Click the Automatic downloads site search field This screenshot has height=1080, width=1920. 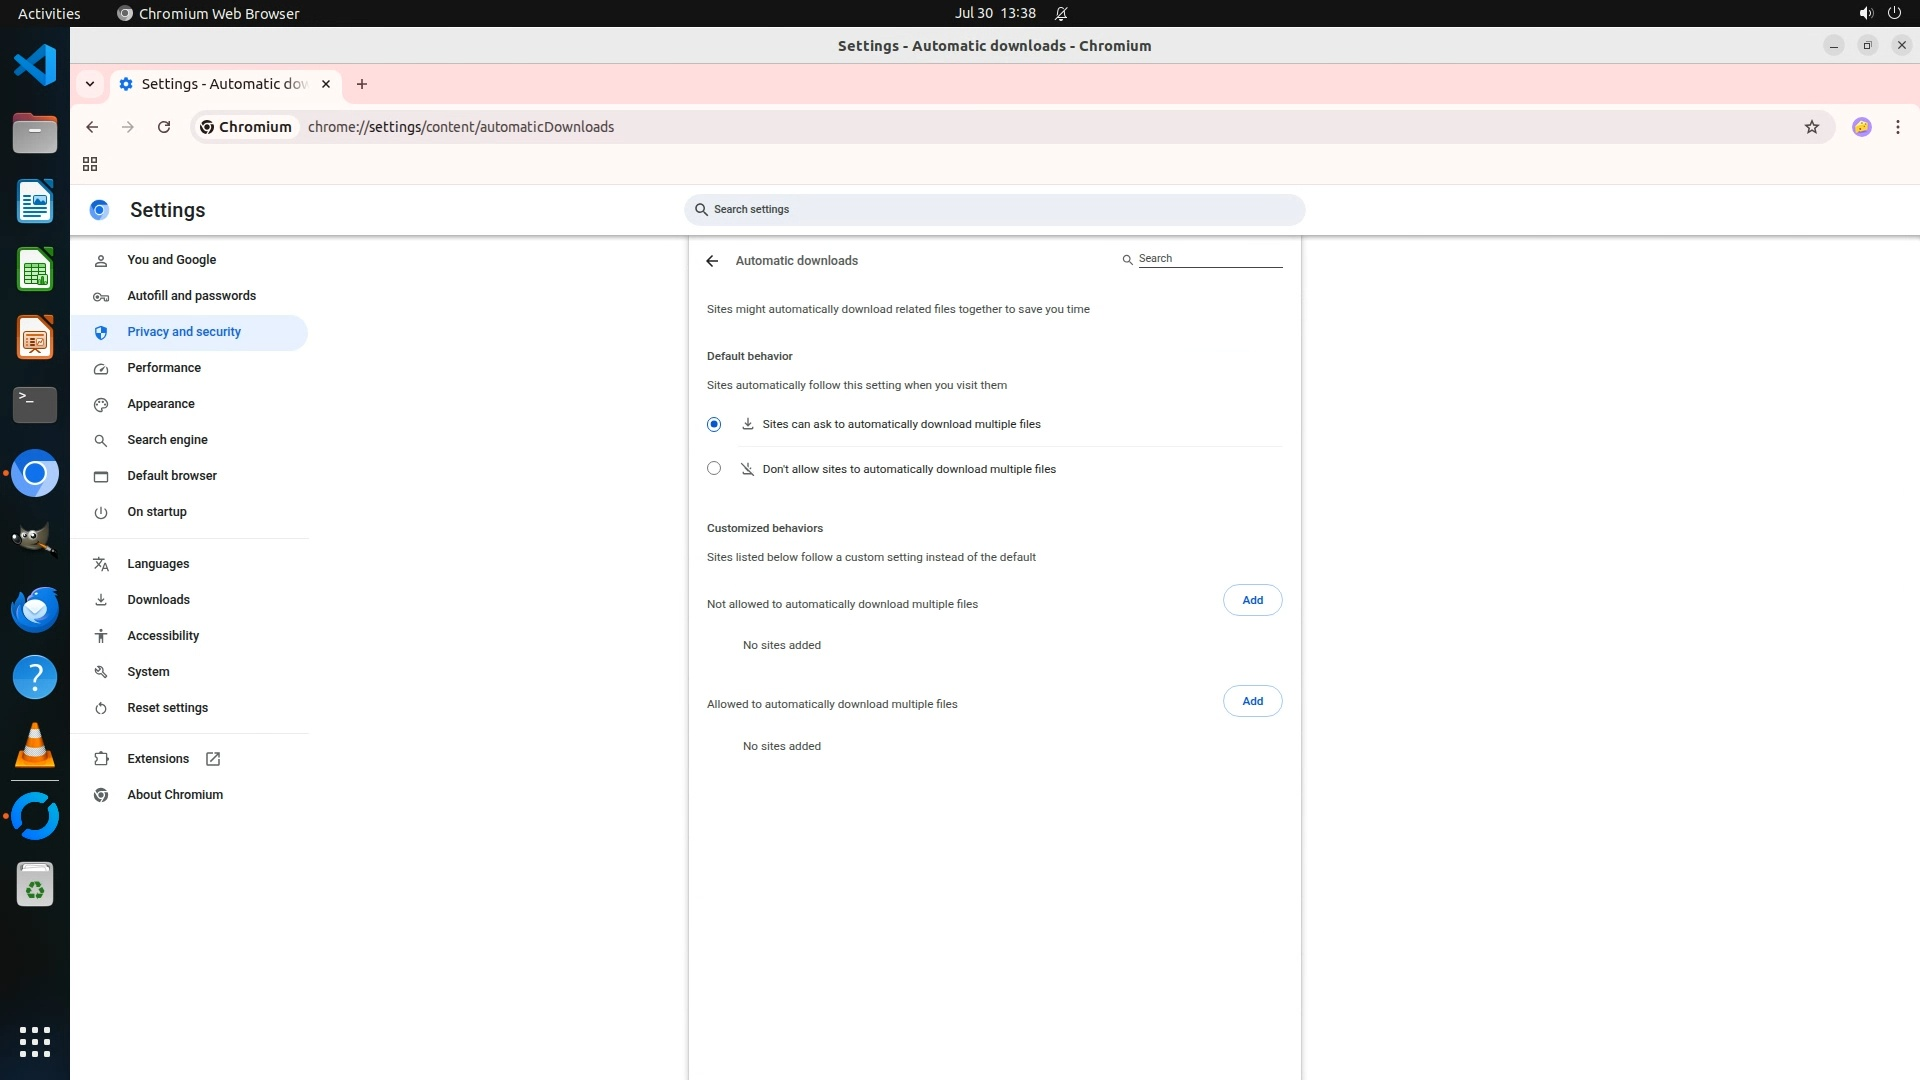click(1209, 259)
